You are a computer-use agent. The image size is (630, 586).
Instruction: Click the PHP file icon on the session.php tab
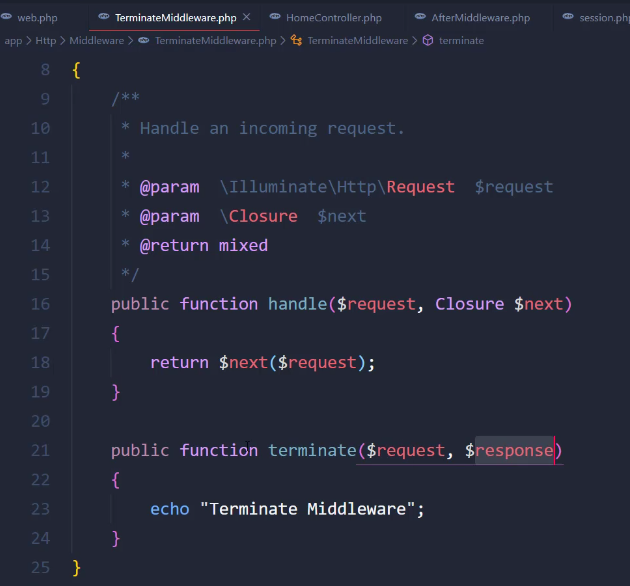[568, 16]
